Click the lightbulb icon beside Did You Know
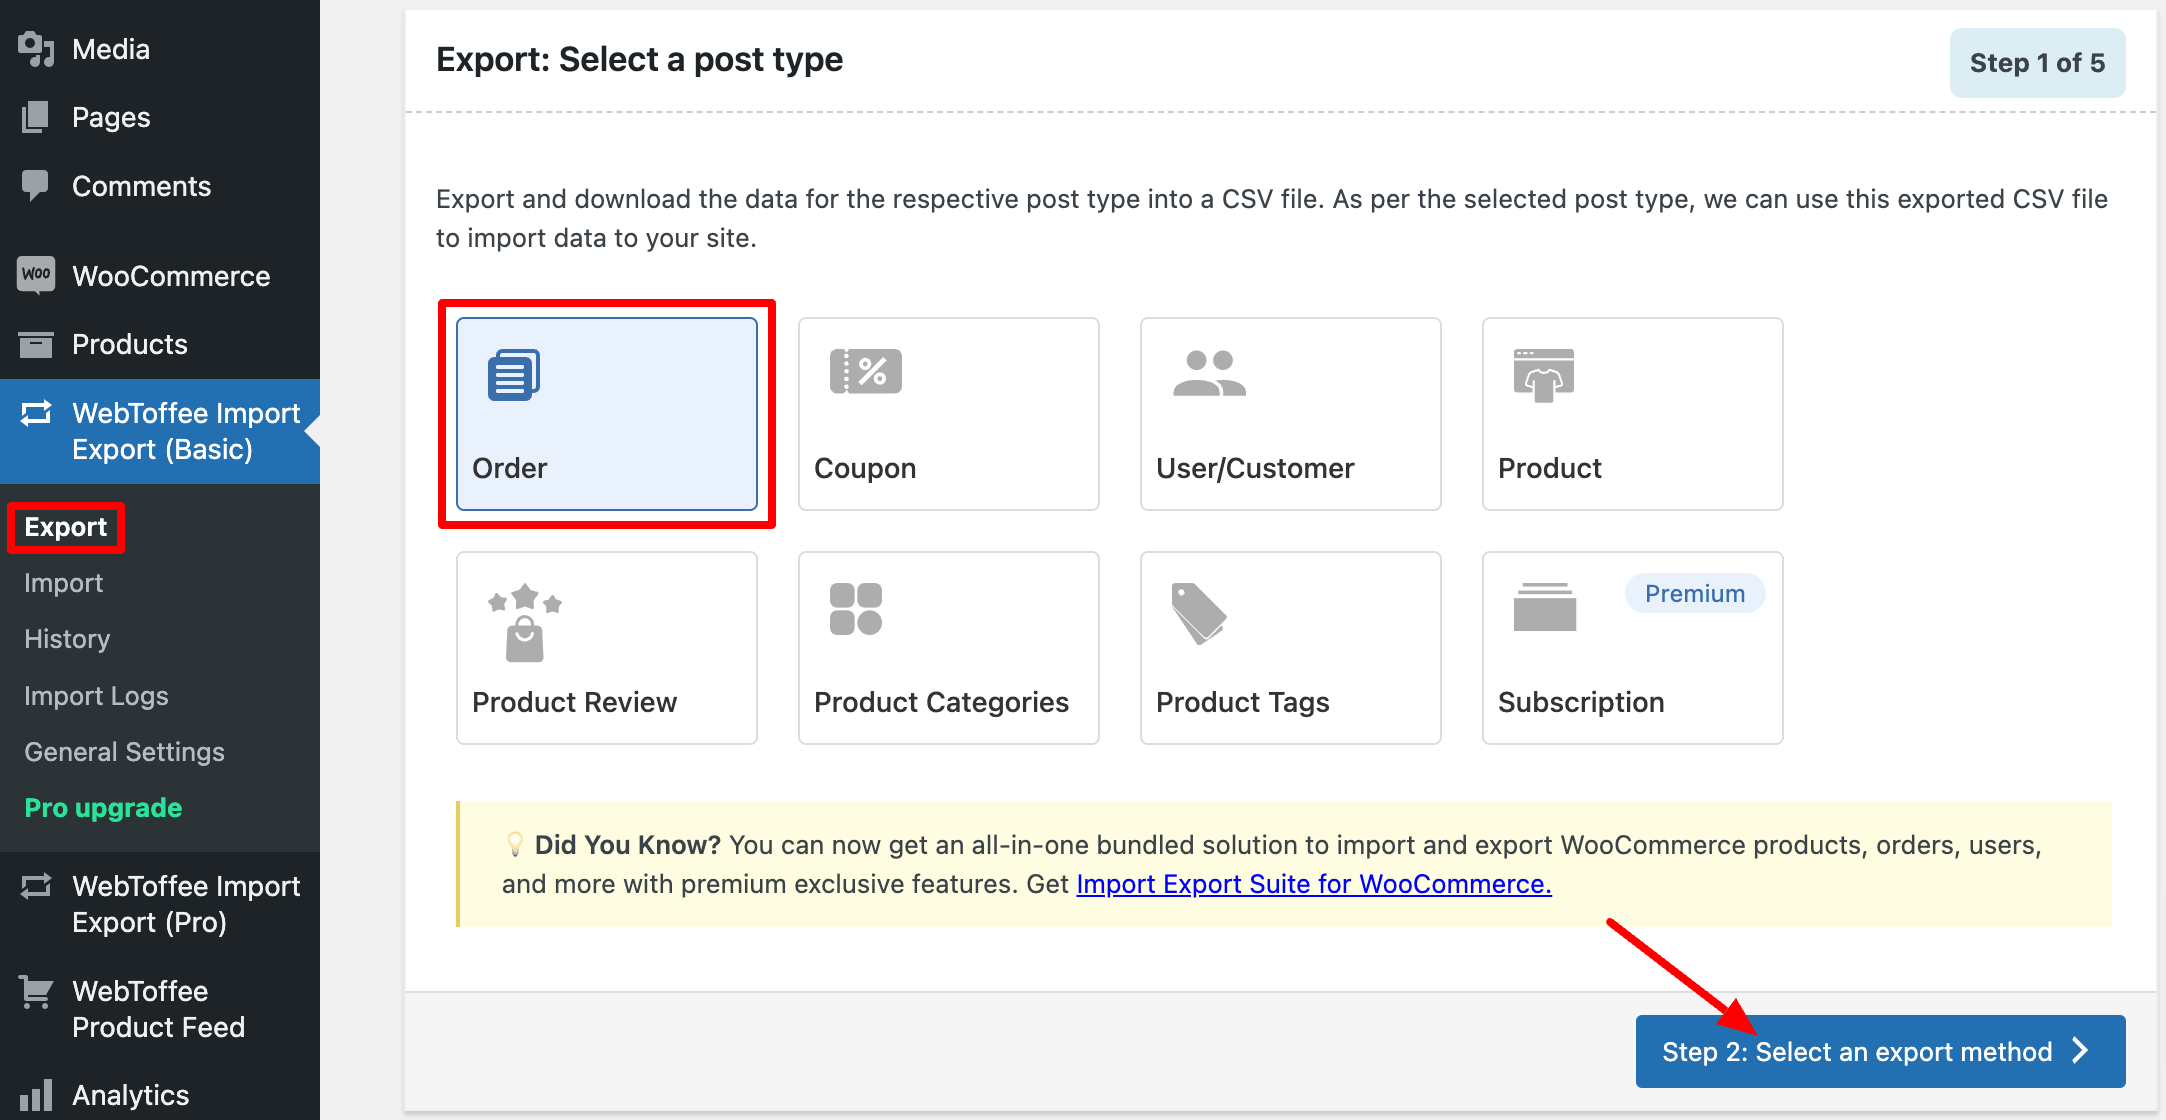This screenshot has height=1120, width=2166. pos(515,845)
